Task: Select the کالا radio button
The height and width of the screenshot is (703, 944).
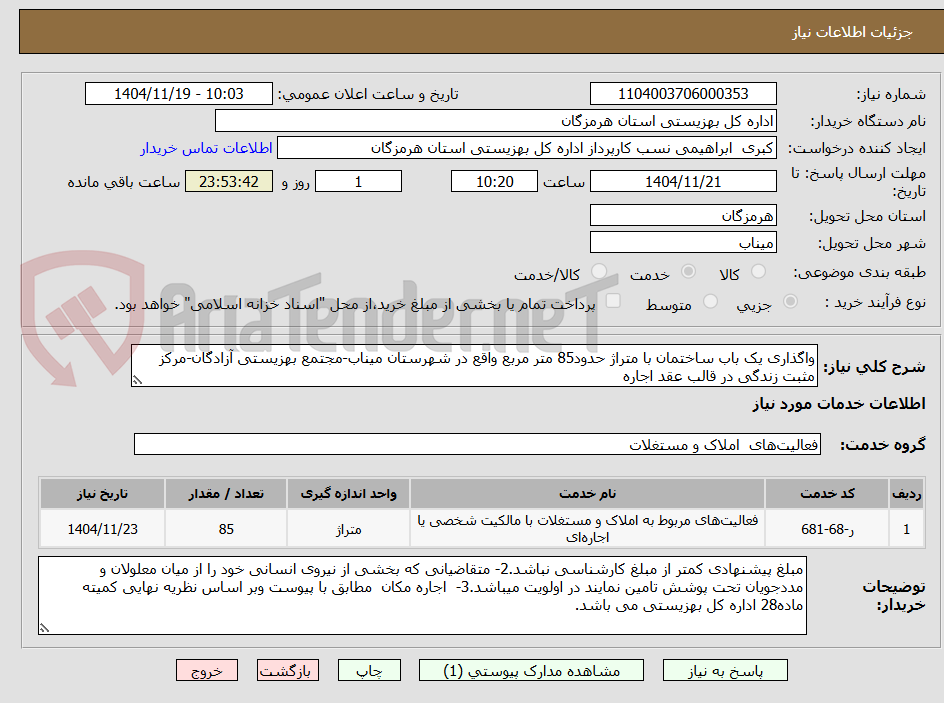Action: pos(759,271)
